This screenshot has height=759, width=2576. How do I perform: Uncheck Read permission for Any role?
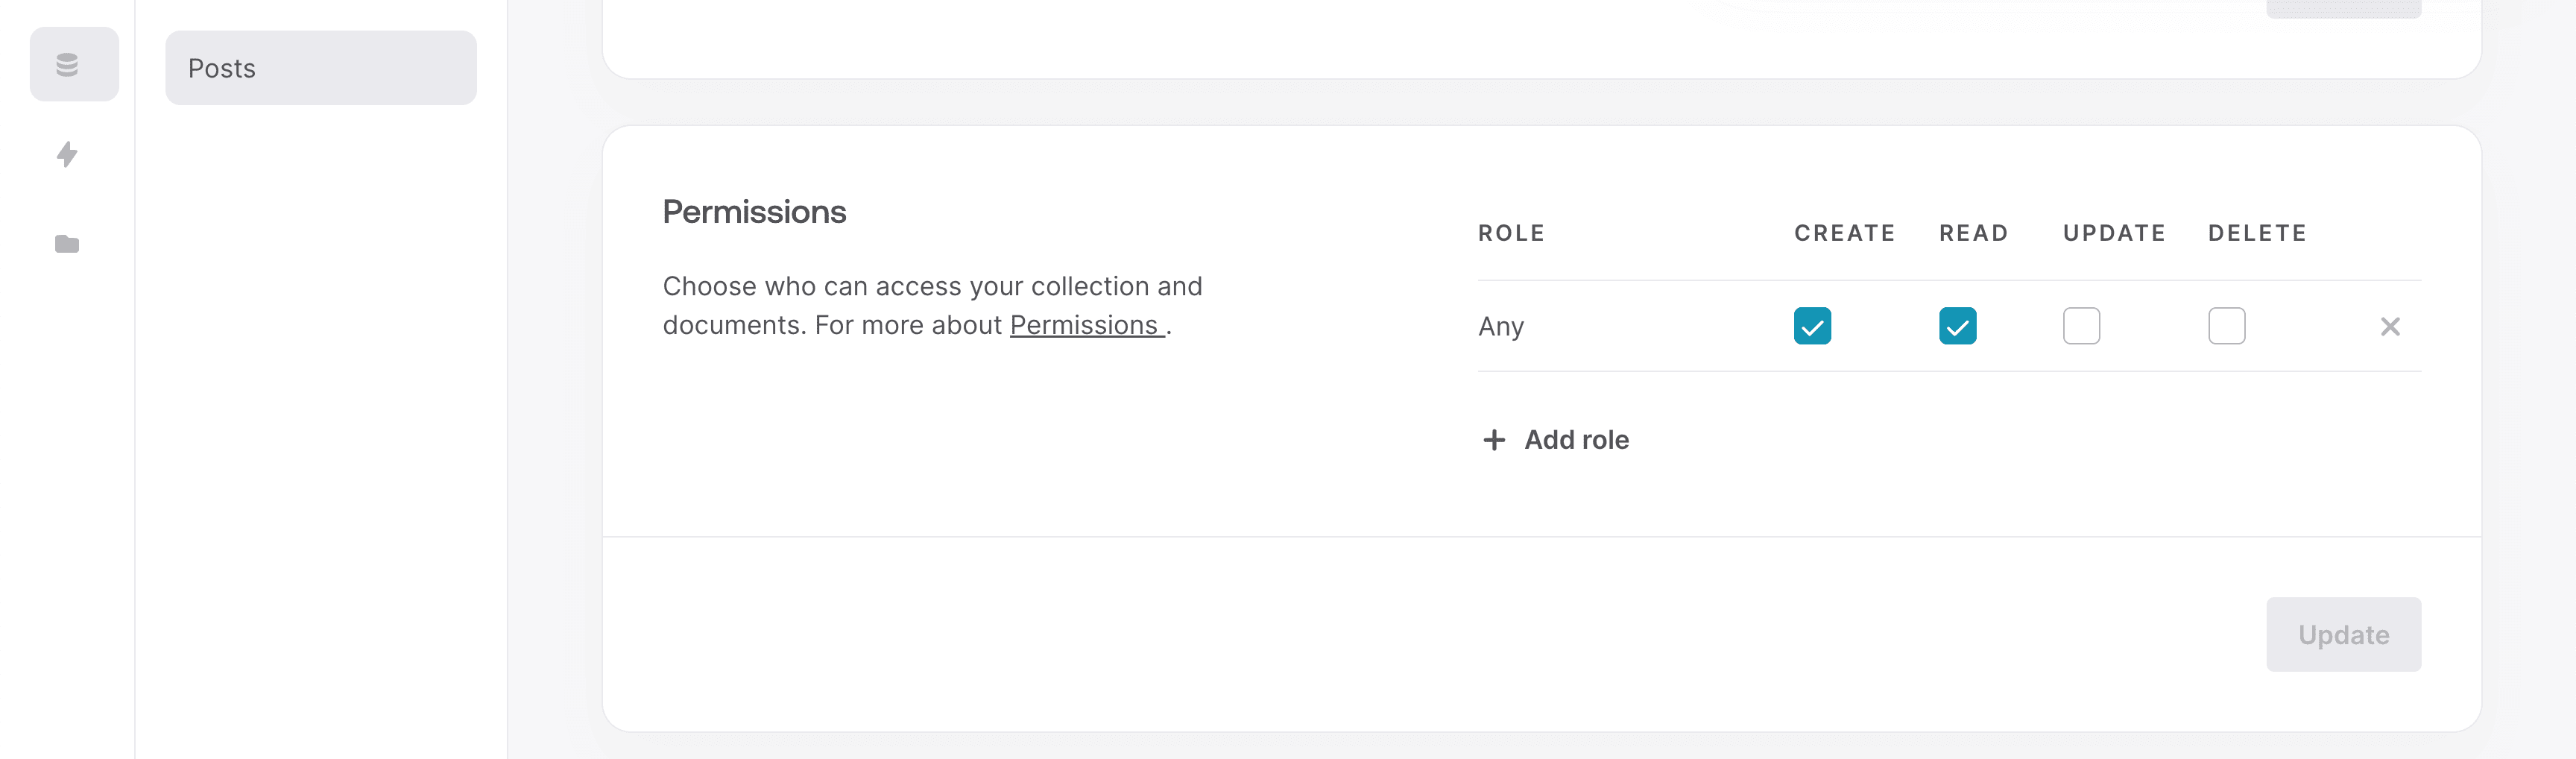pyautogui.click(x=1957, y=326)
